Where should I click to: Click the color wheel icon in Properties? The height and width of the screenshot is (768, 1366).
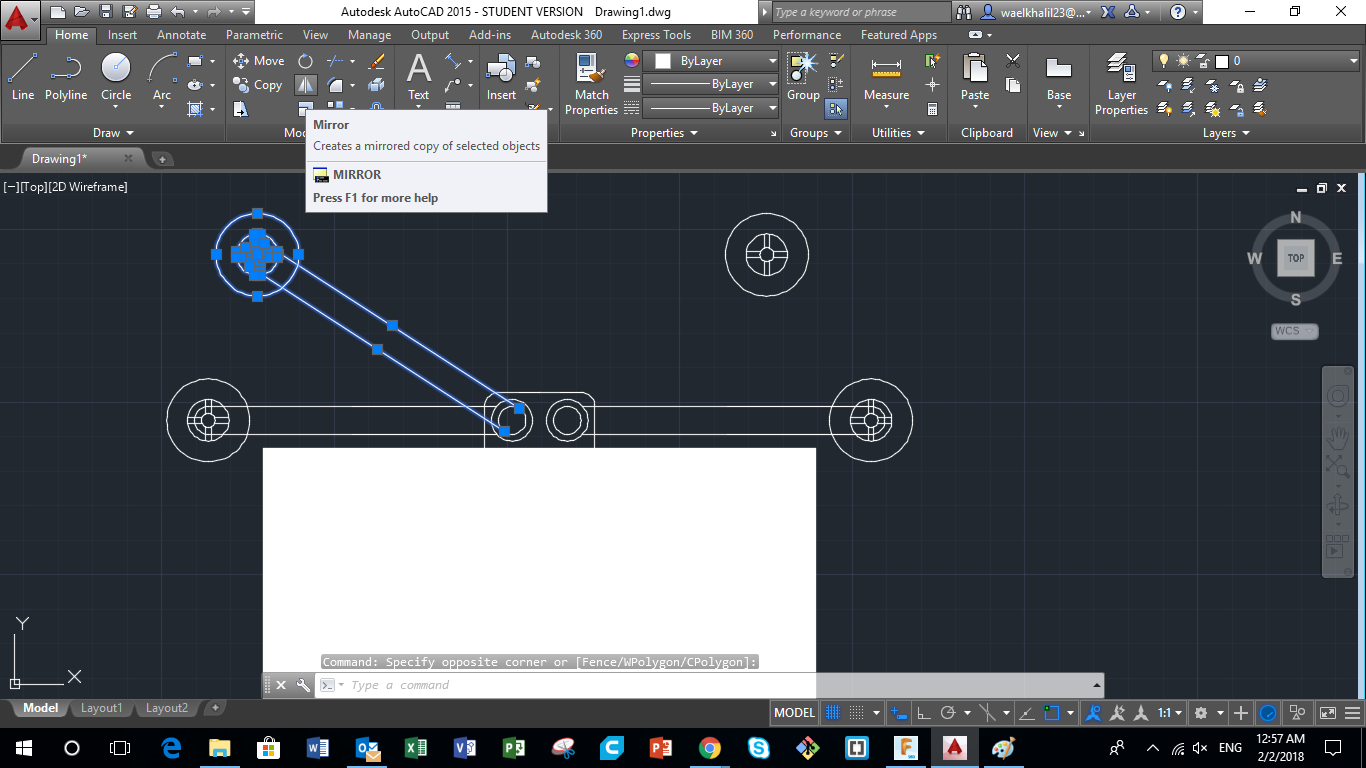(631, 61)
